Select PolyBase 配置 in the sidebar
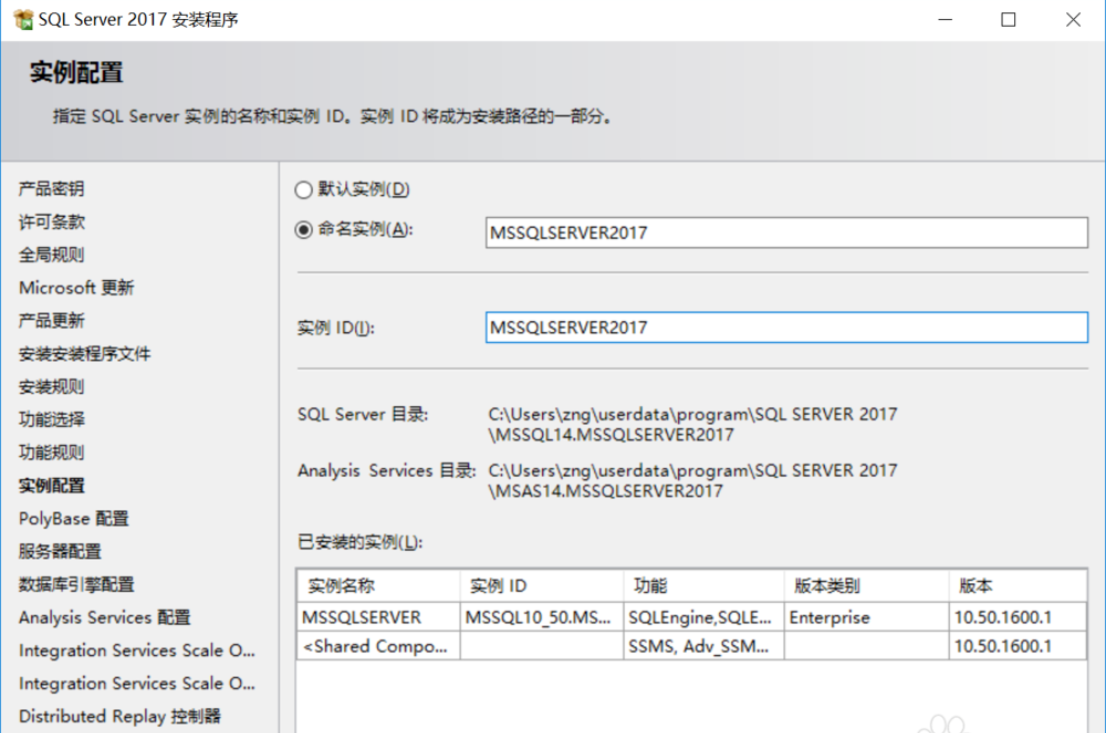 coord(74,519)
